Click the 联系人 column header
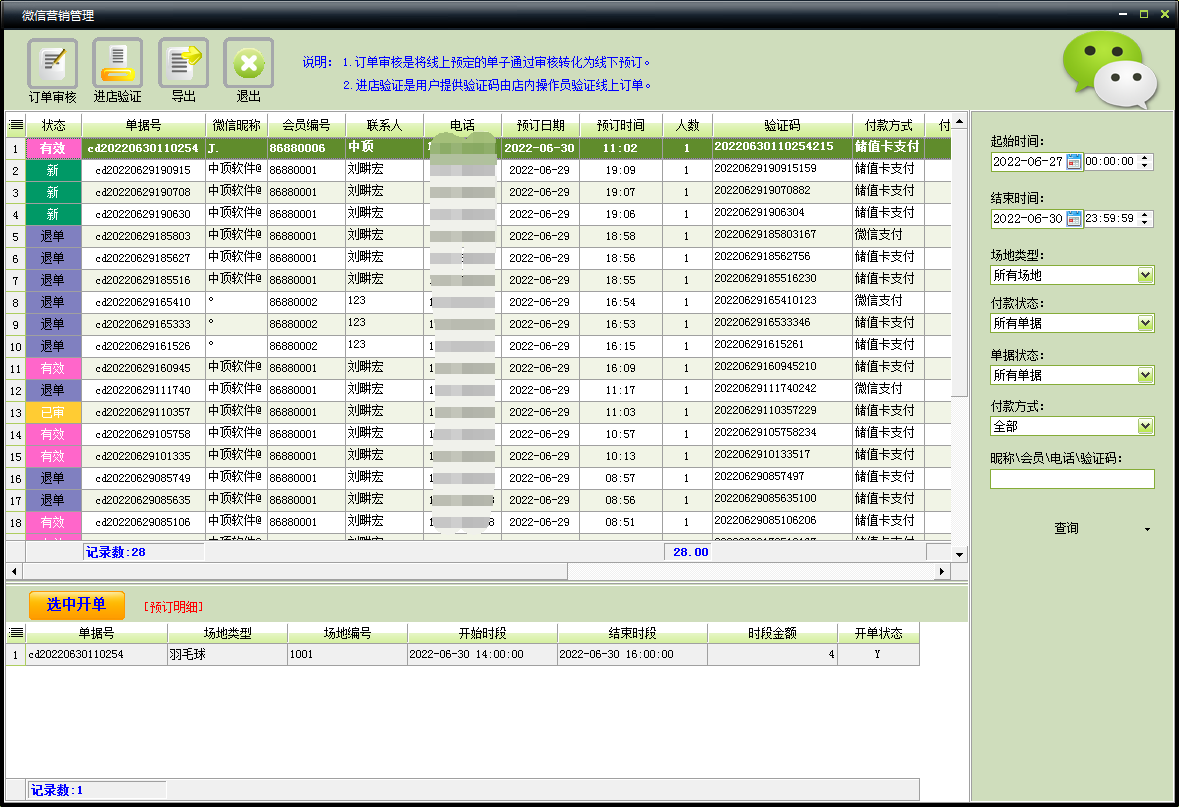Screen dimensions: 1179x807 click(x=384, y=125)
